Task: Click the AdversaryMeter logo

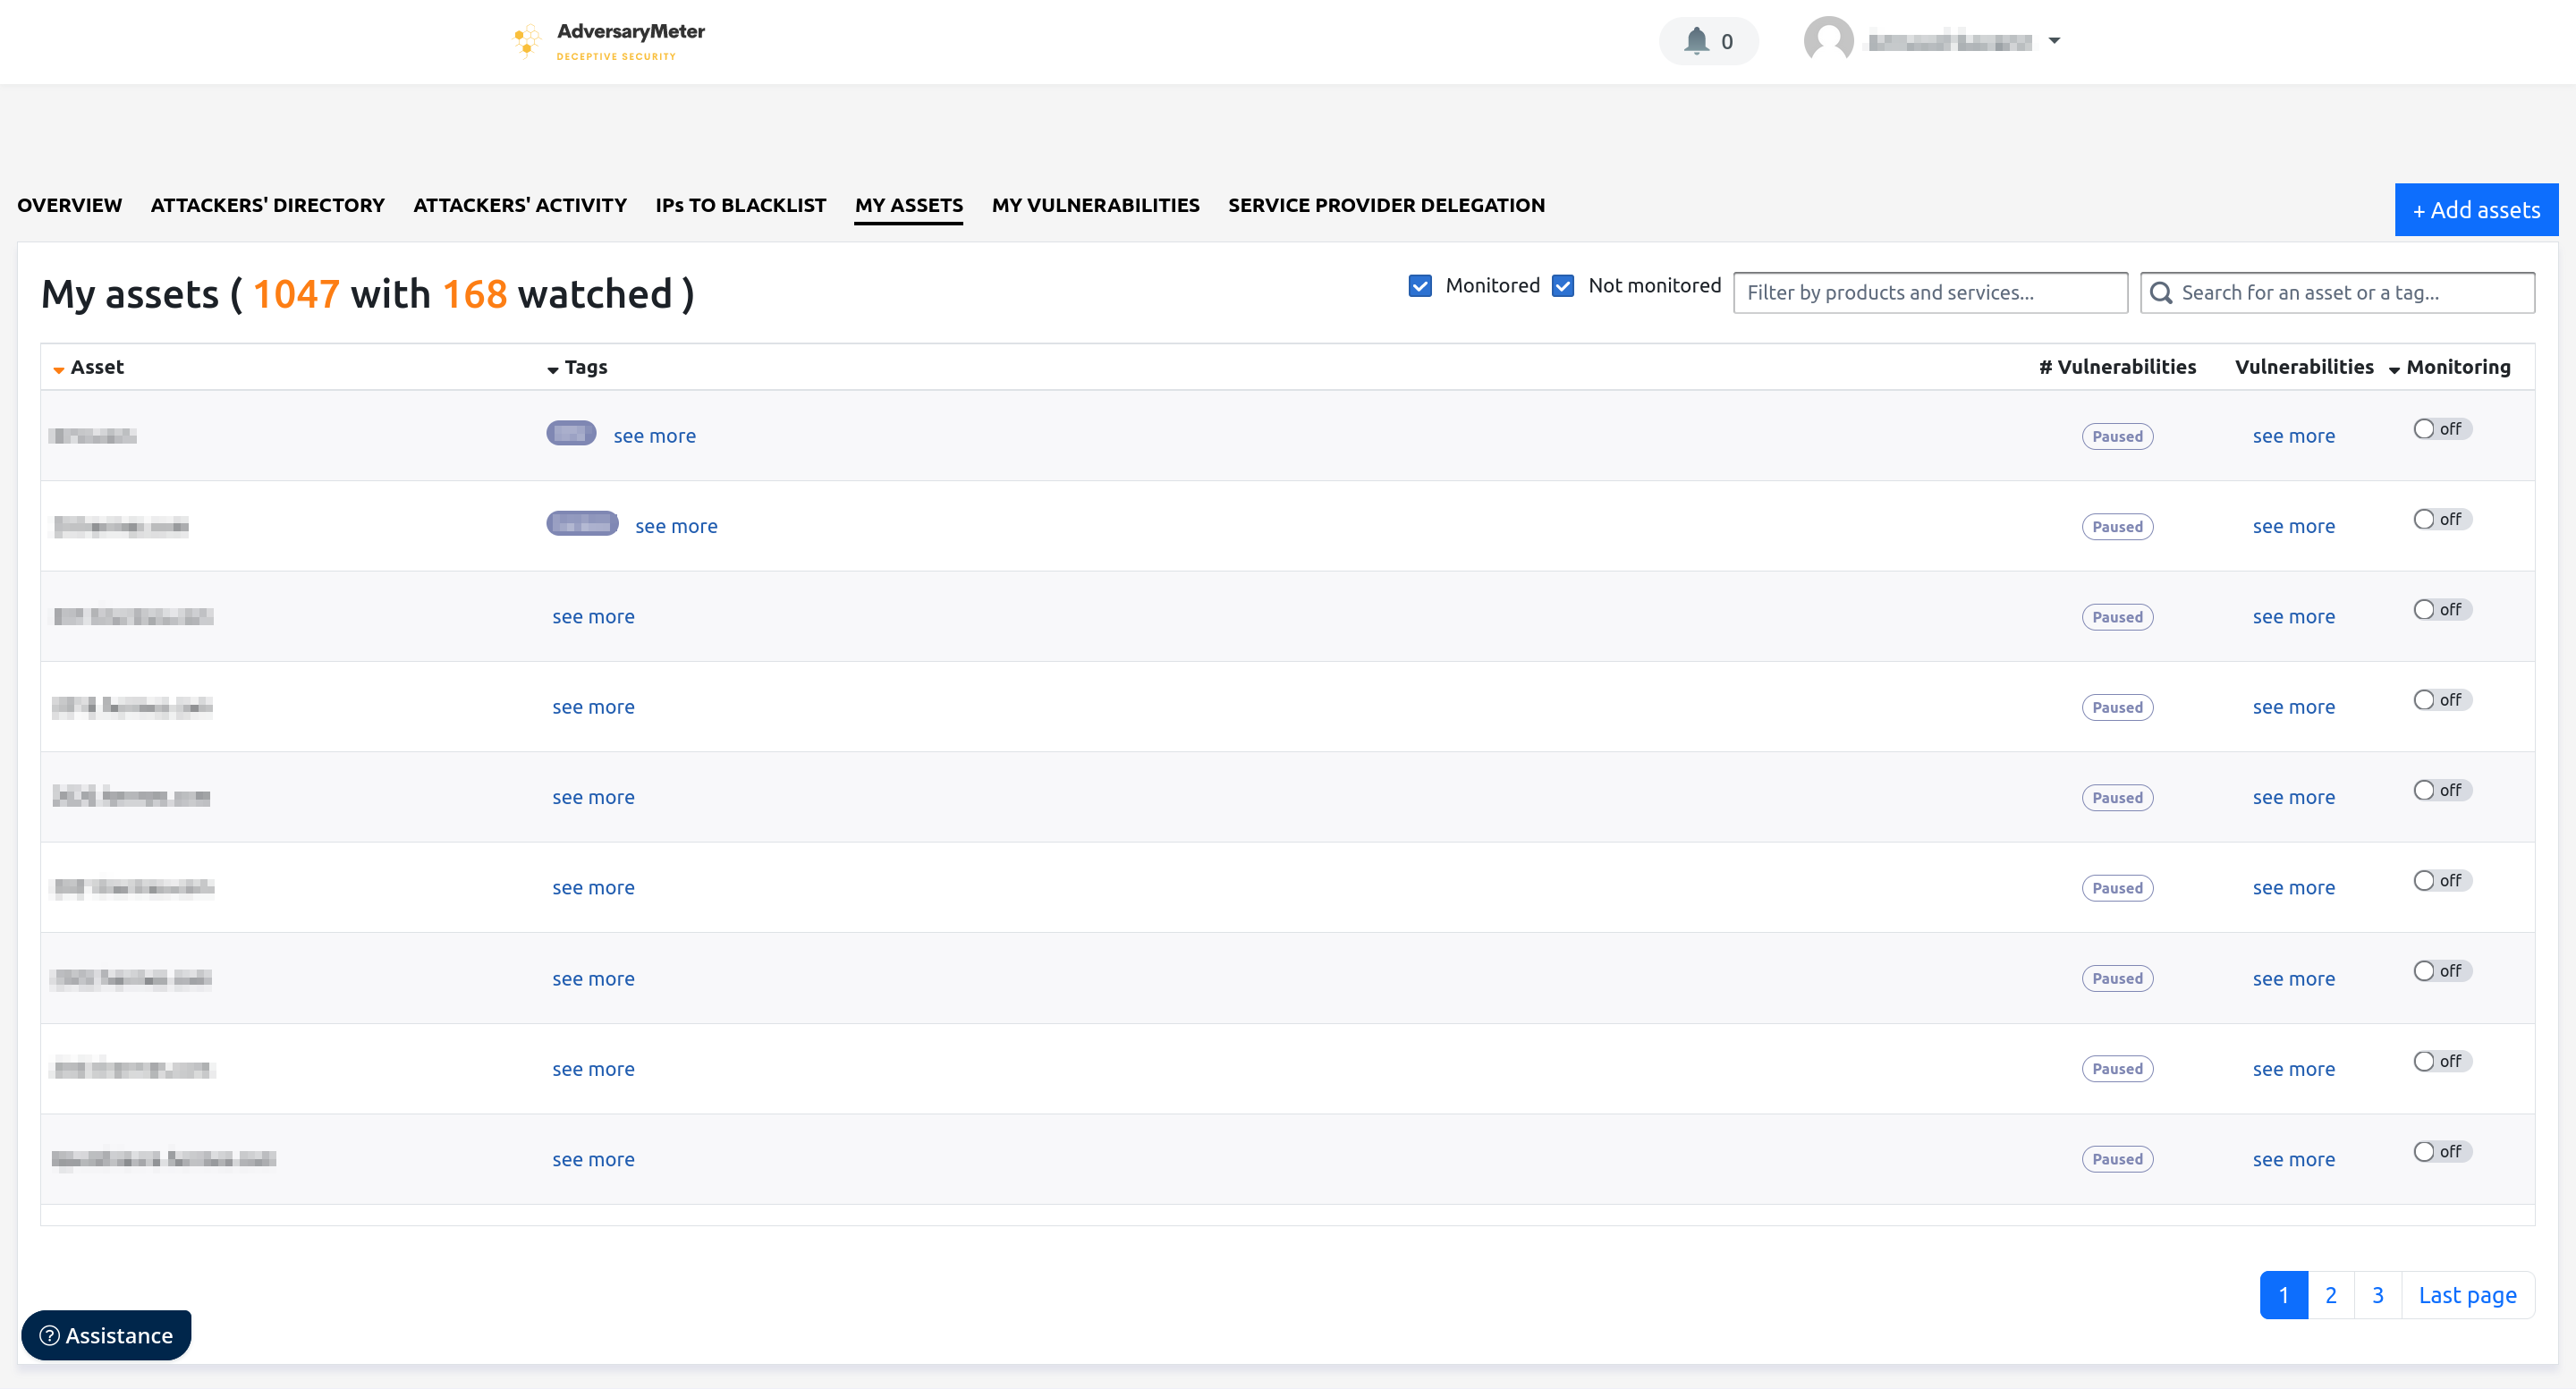Action: tap(609, 41)
